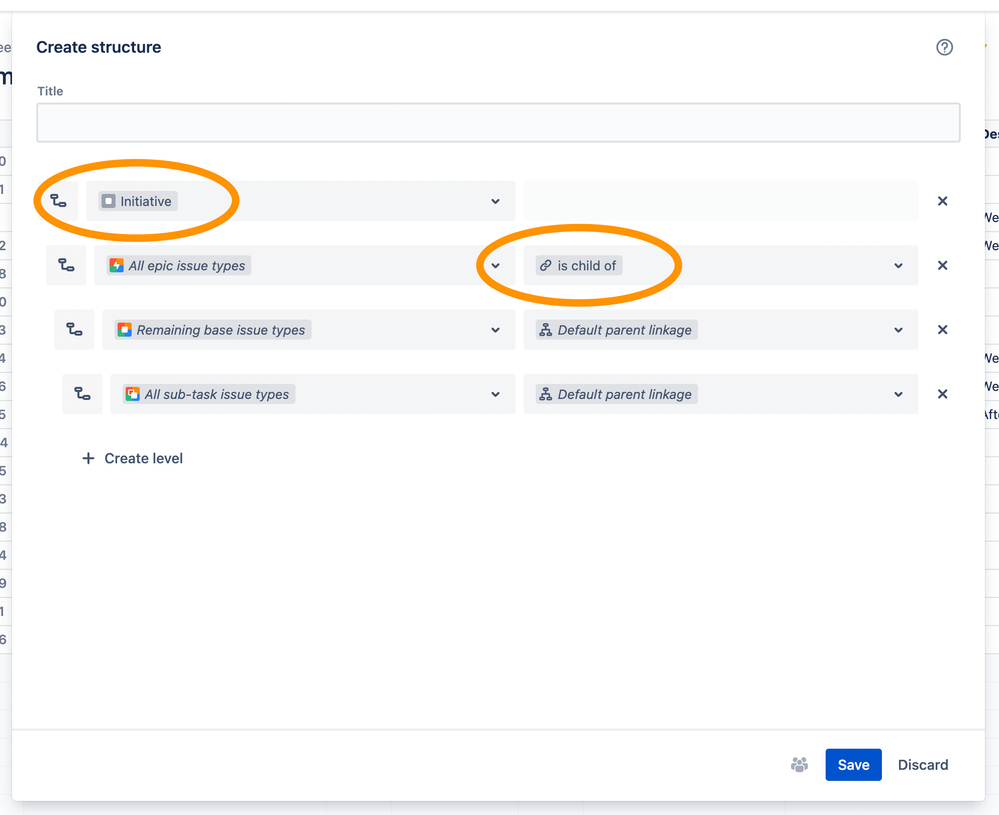The image size is (999, 815).
Task: Click the 'is child of' chip
Action: (x=579, y=266)
